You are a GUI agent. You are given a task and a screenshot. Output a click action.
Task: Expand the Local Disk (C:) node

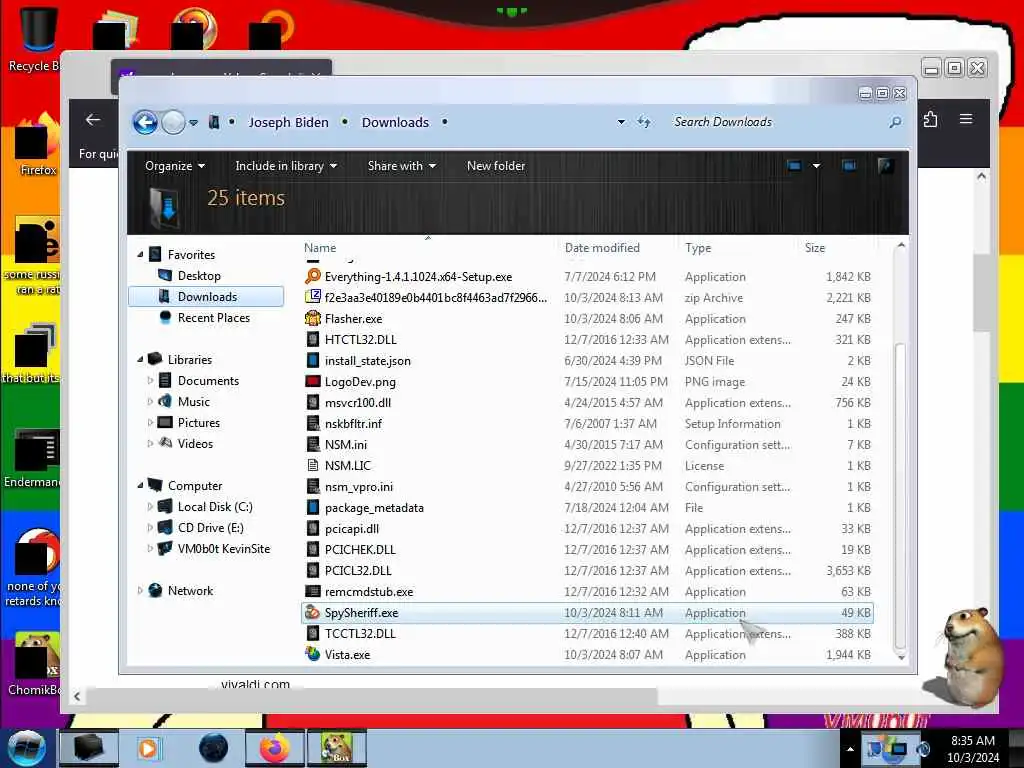click(x=150, y=507)
